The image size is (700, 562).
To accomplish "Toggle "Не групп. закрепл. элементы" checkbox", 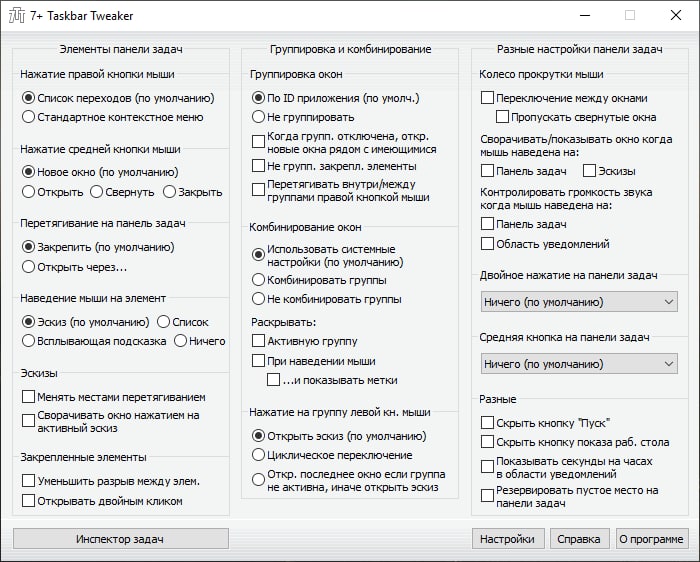I will (259, 165).
